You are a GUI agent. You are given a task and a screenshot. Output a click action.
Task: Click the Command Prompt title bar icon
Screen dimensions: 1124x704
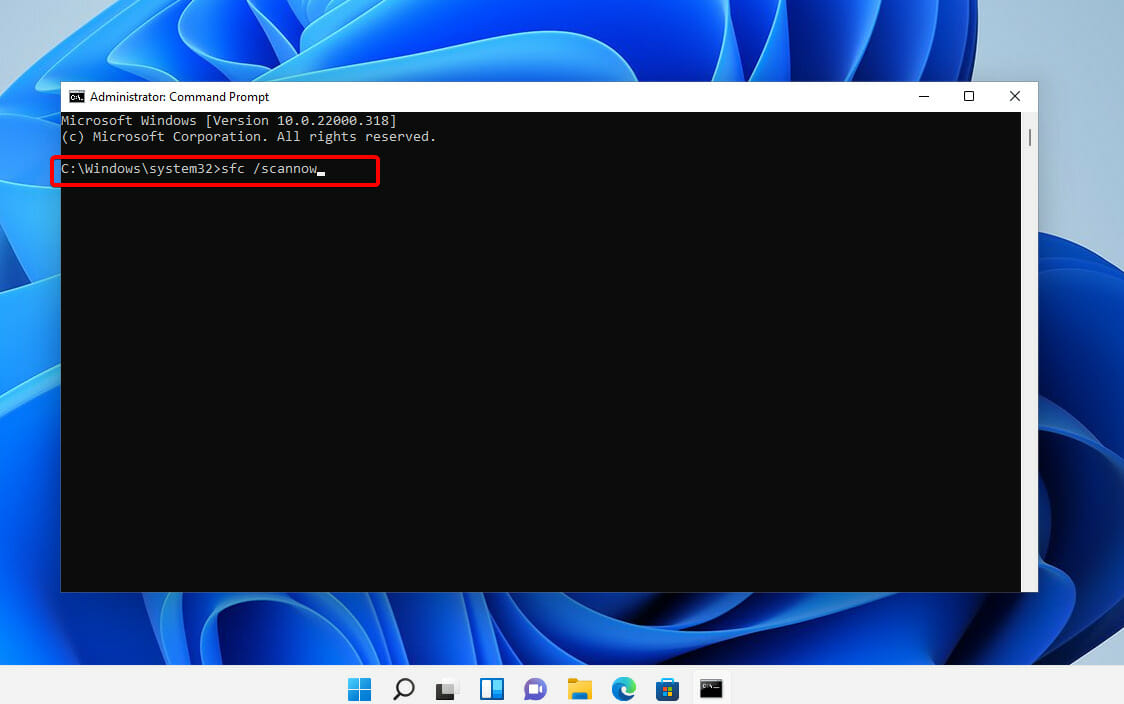pos(77,97)
